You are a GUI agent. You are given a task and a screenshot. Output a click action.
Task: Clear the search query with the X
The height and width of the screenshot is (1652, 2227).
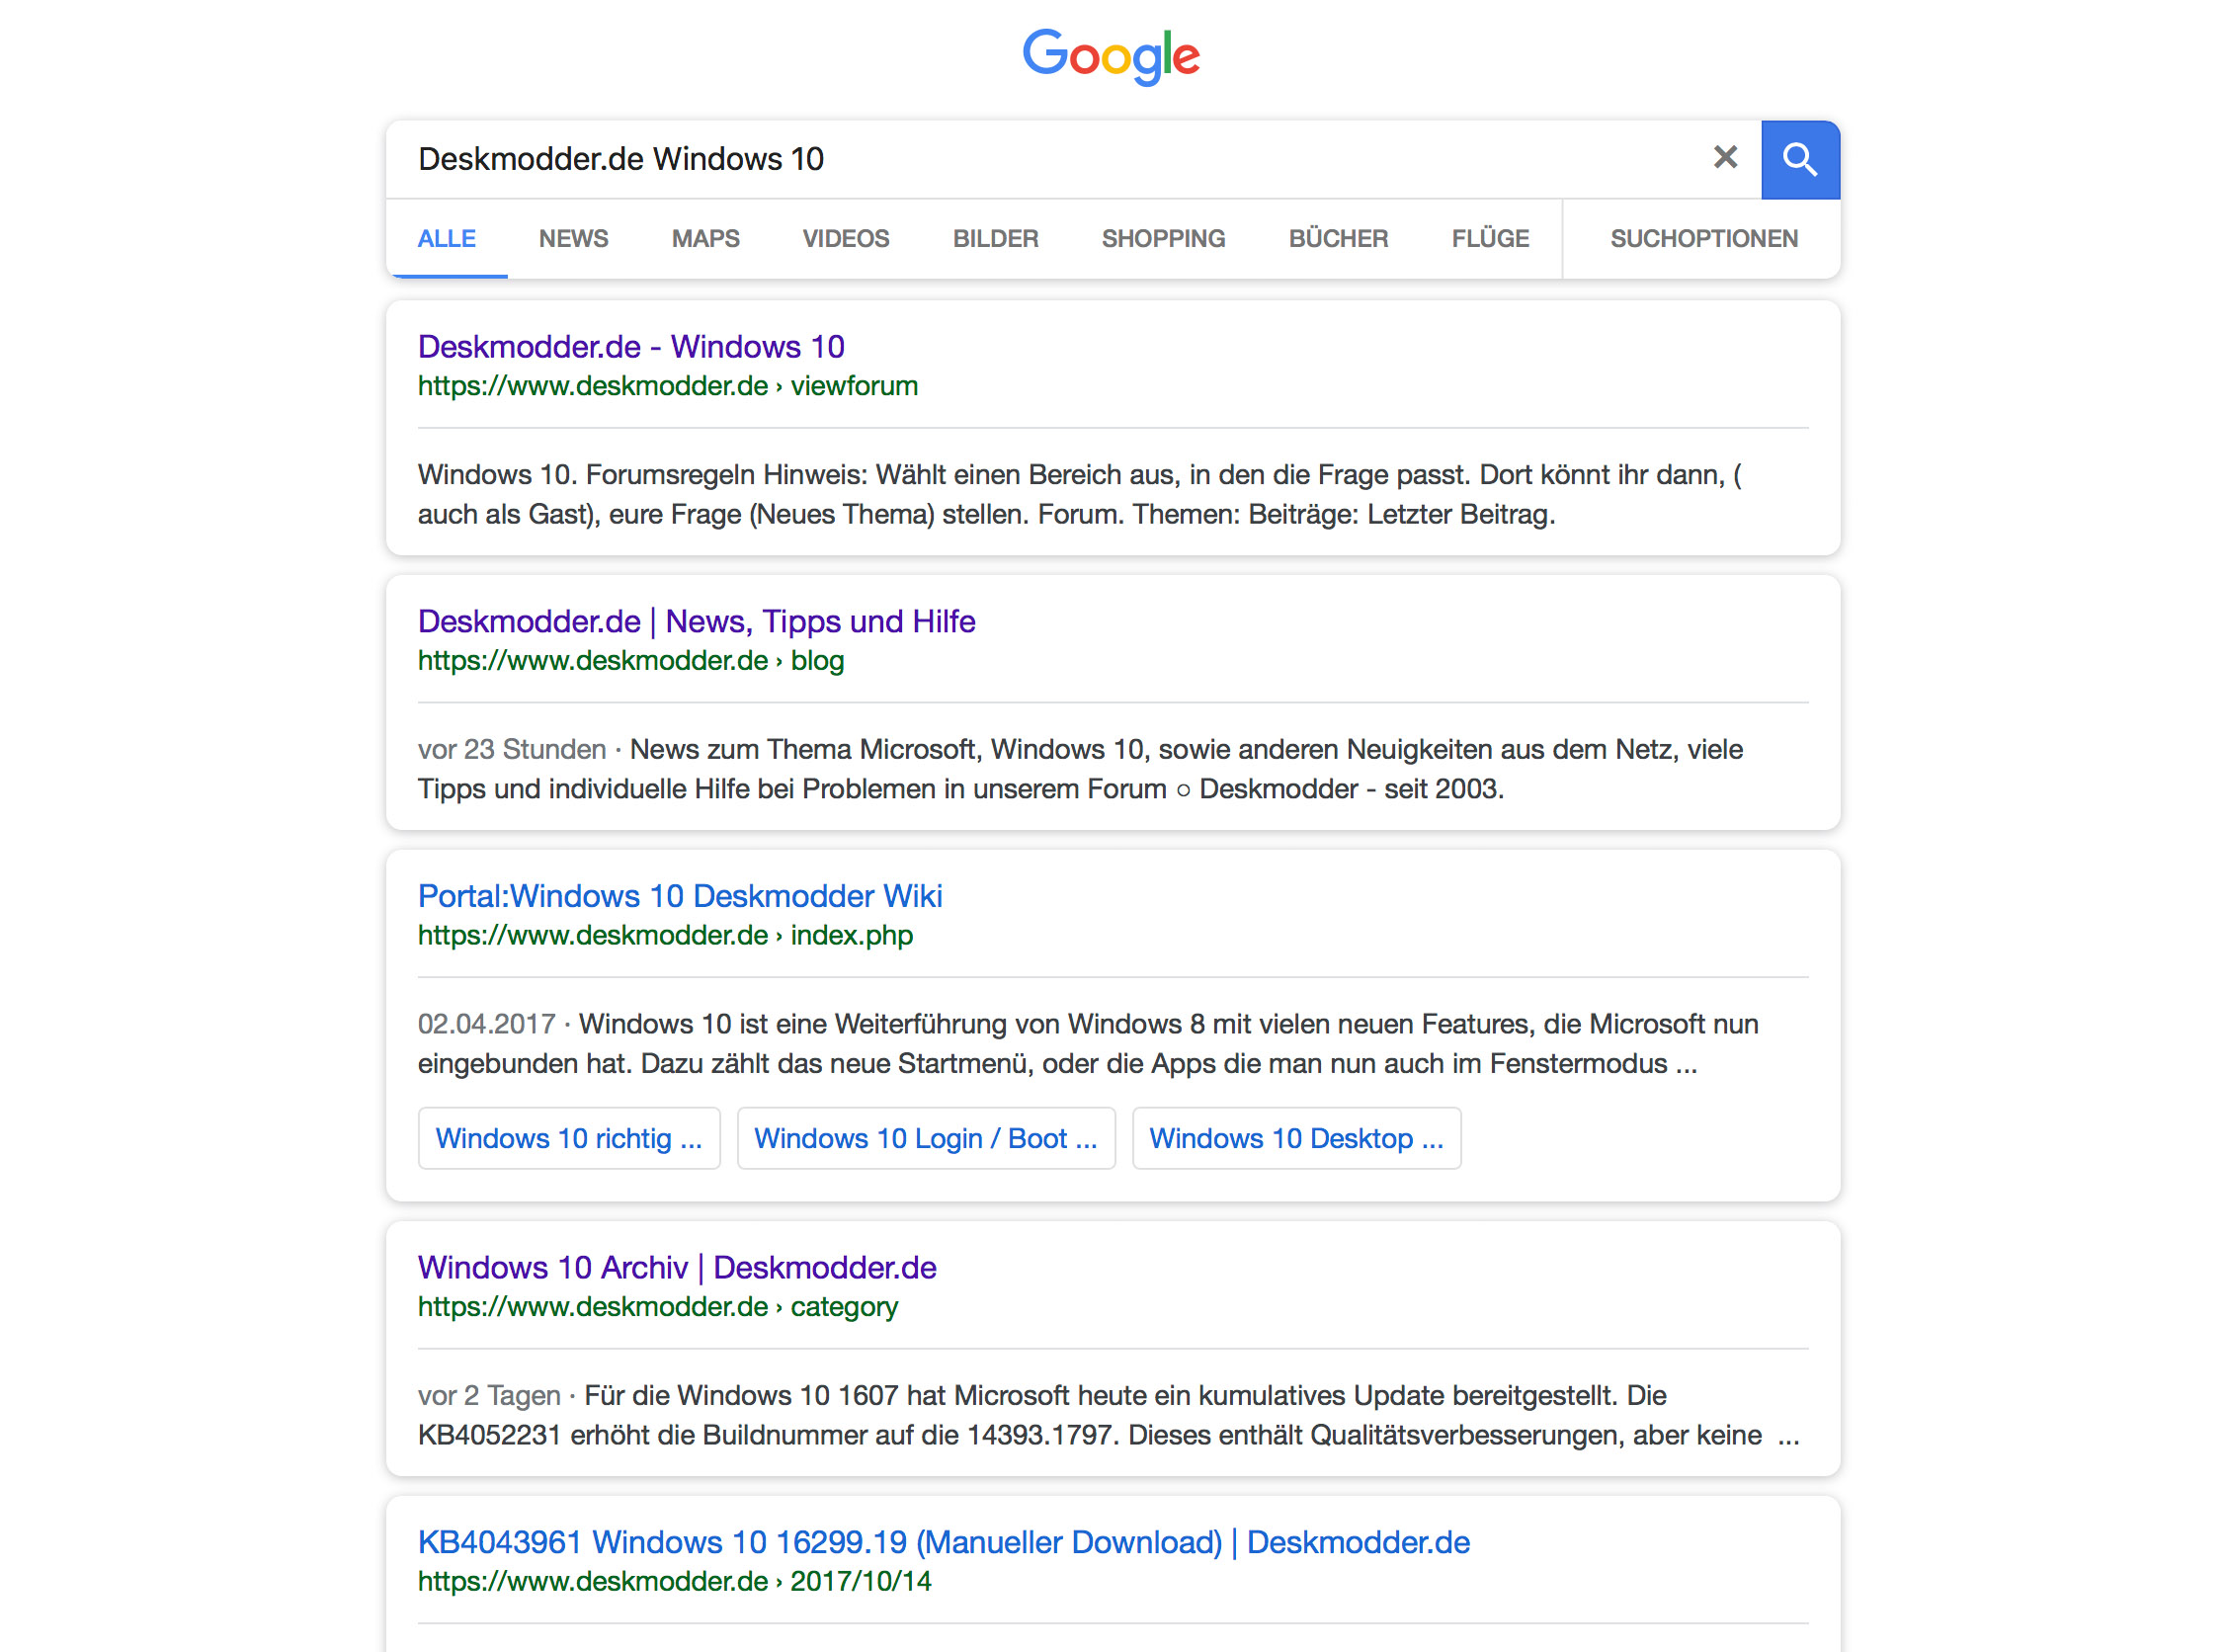(x=1725, y=158)
